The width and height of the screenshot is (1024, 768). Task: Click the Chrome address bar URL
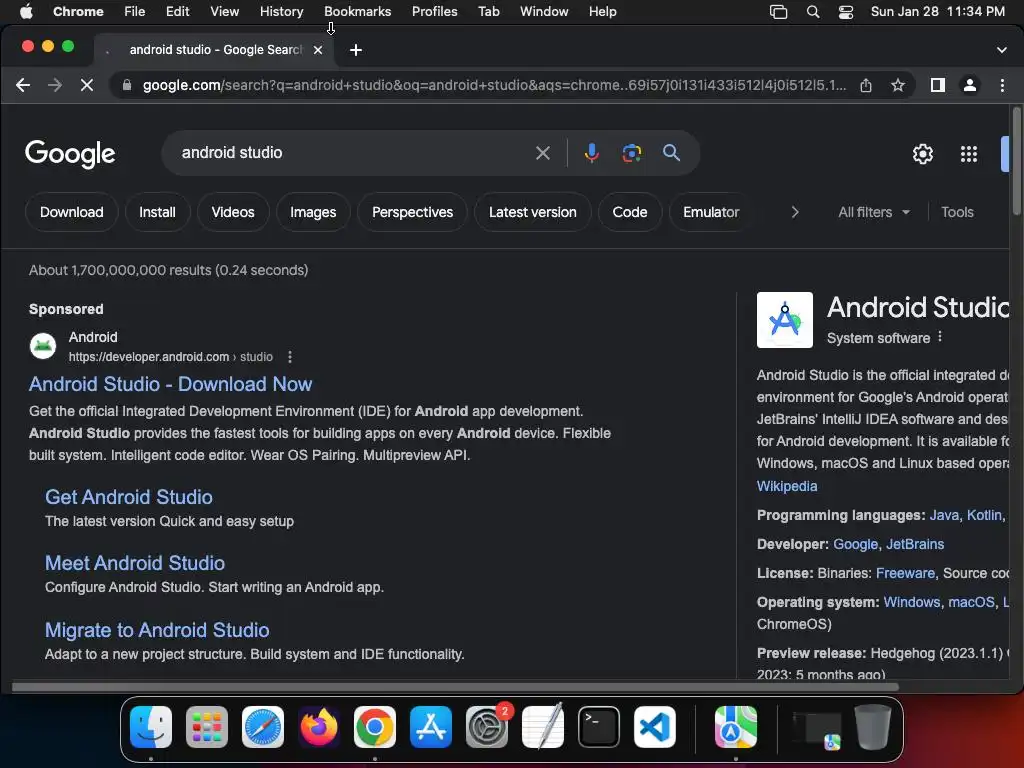tap(494, 85)
